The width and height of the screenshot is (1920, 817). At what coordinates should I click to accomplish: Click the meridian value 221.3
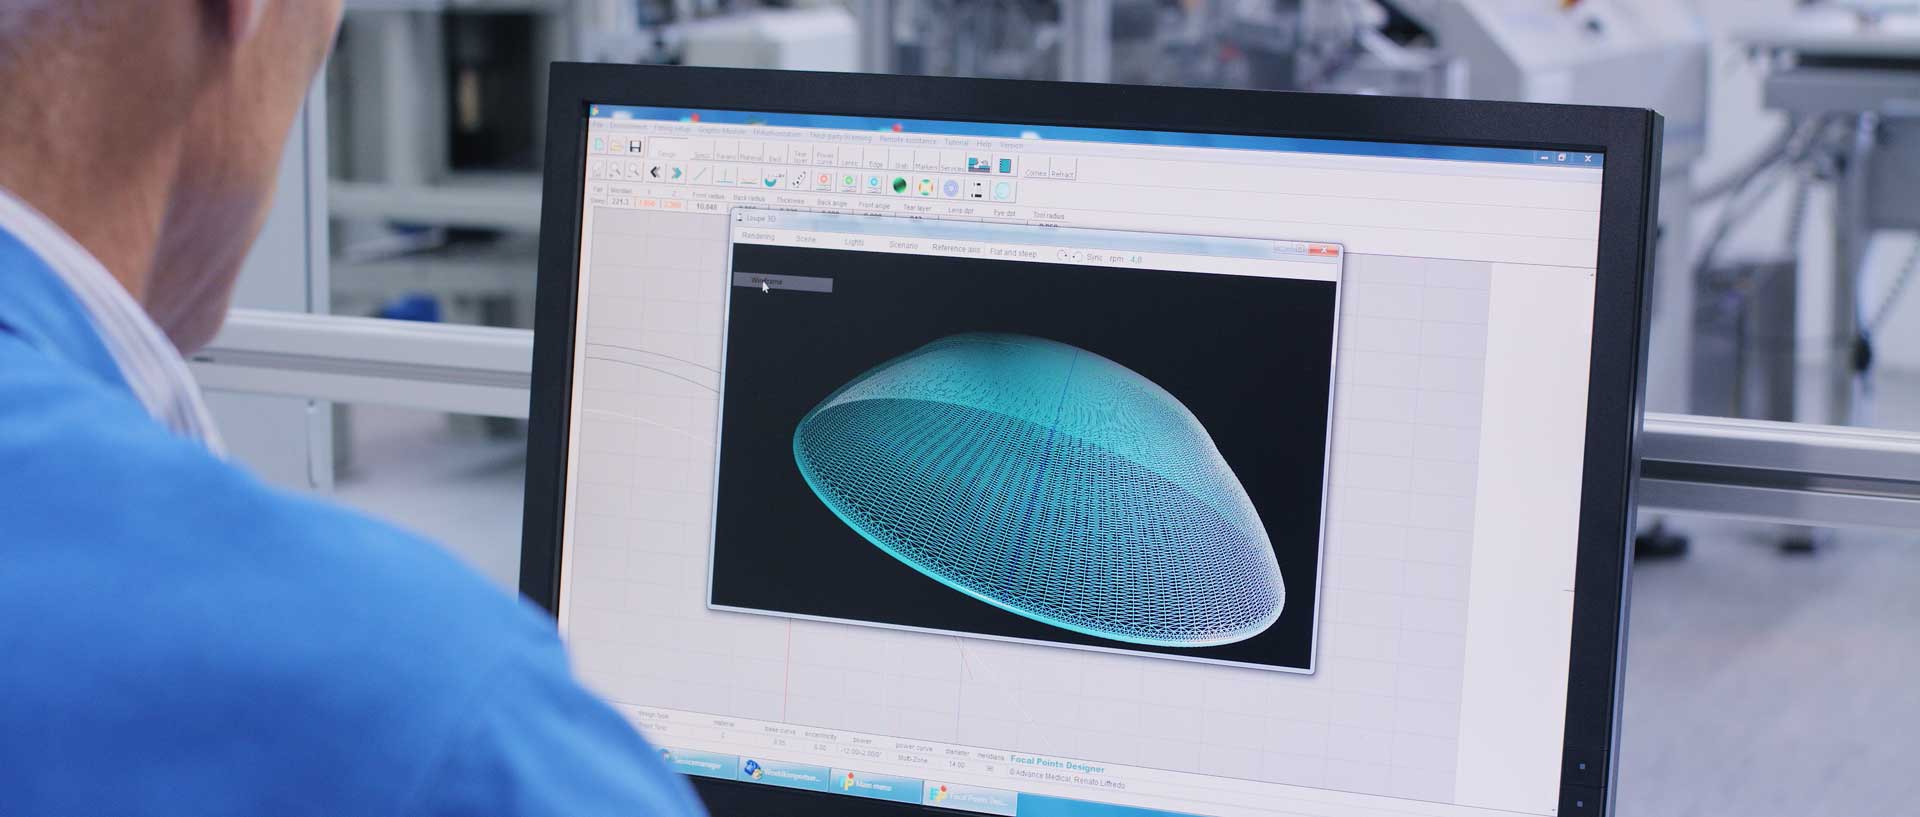[620, 201]
